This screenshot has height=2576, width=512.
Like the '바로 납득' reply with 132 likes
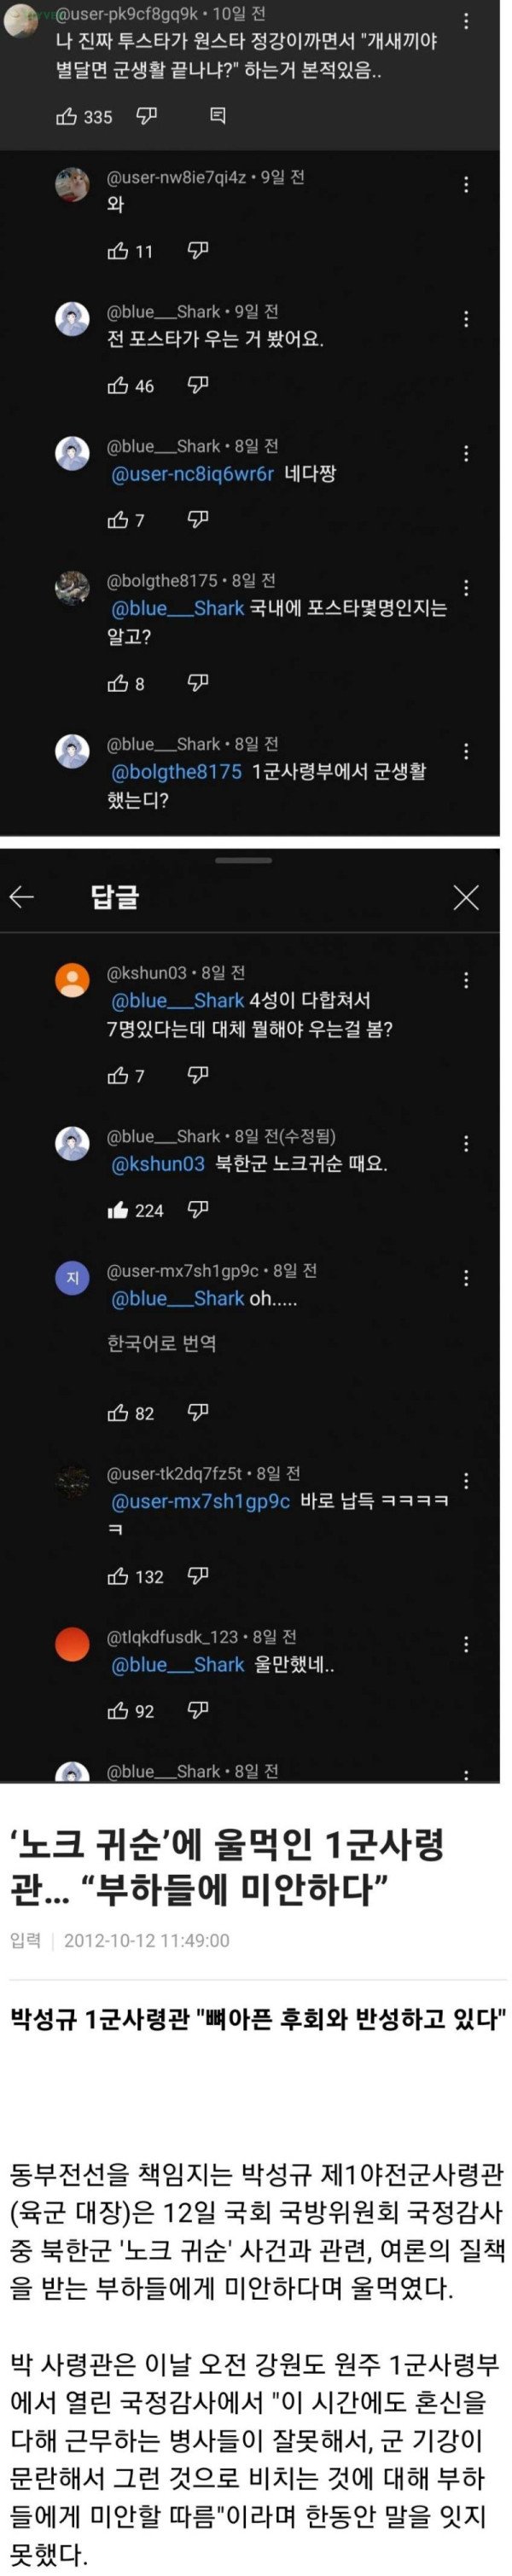(118, 1576)
